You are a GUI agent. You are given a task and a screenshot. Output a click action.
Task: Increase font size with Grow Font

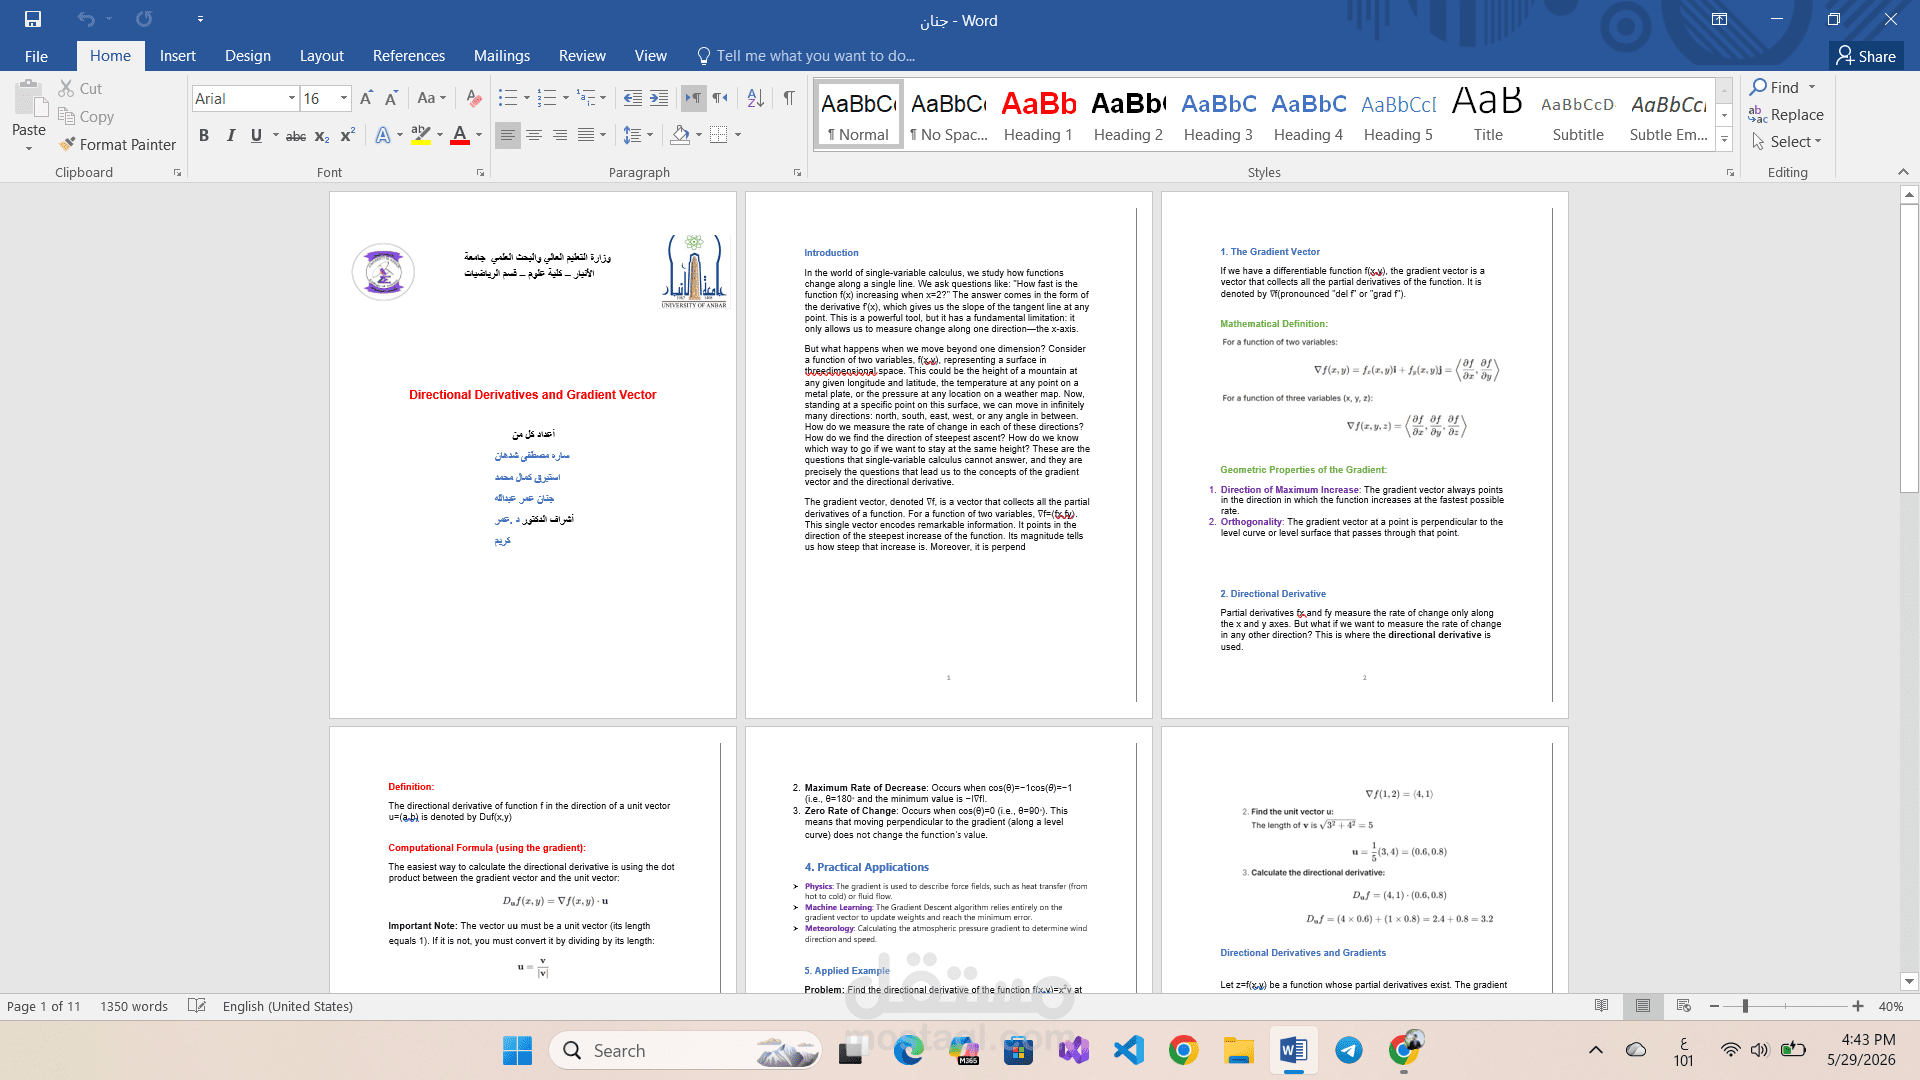click(366, 98)
